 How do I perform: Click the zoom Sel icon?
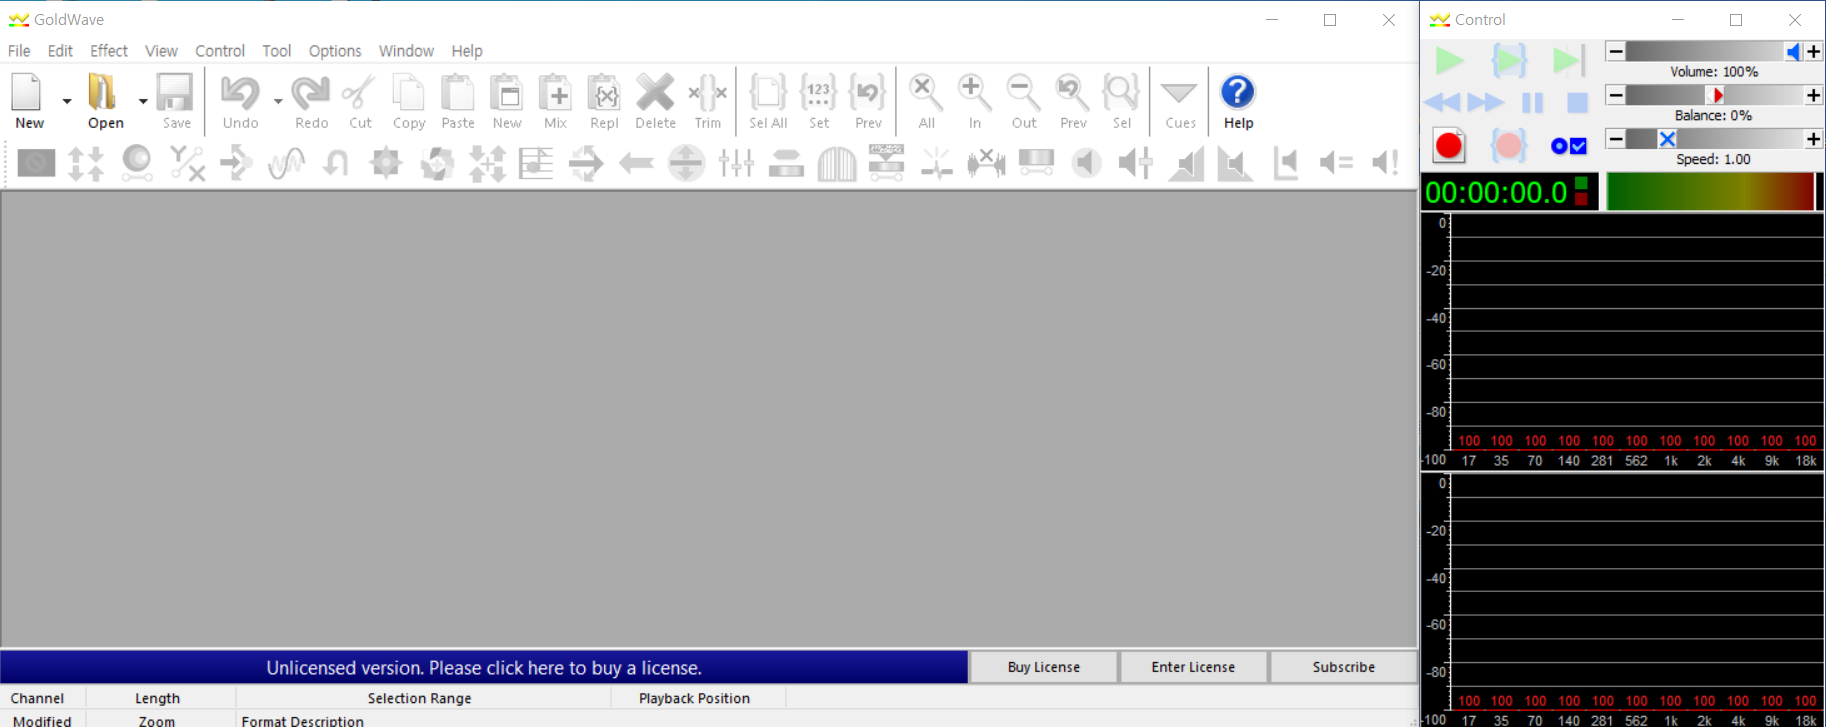click(x=1121, y=100)
